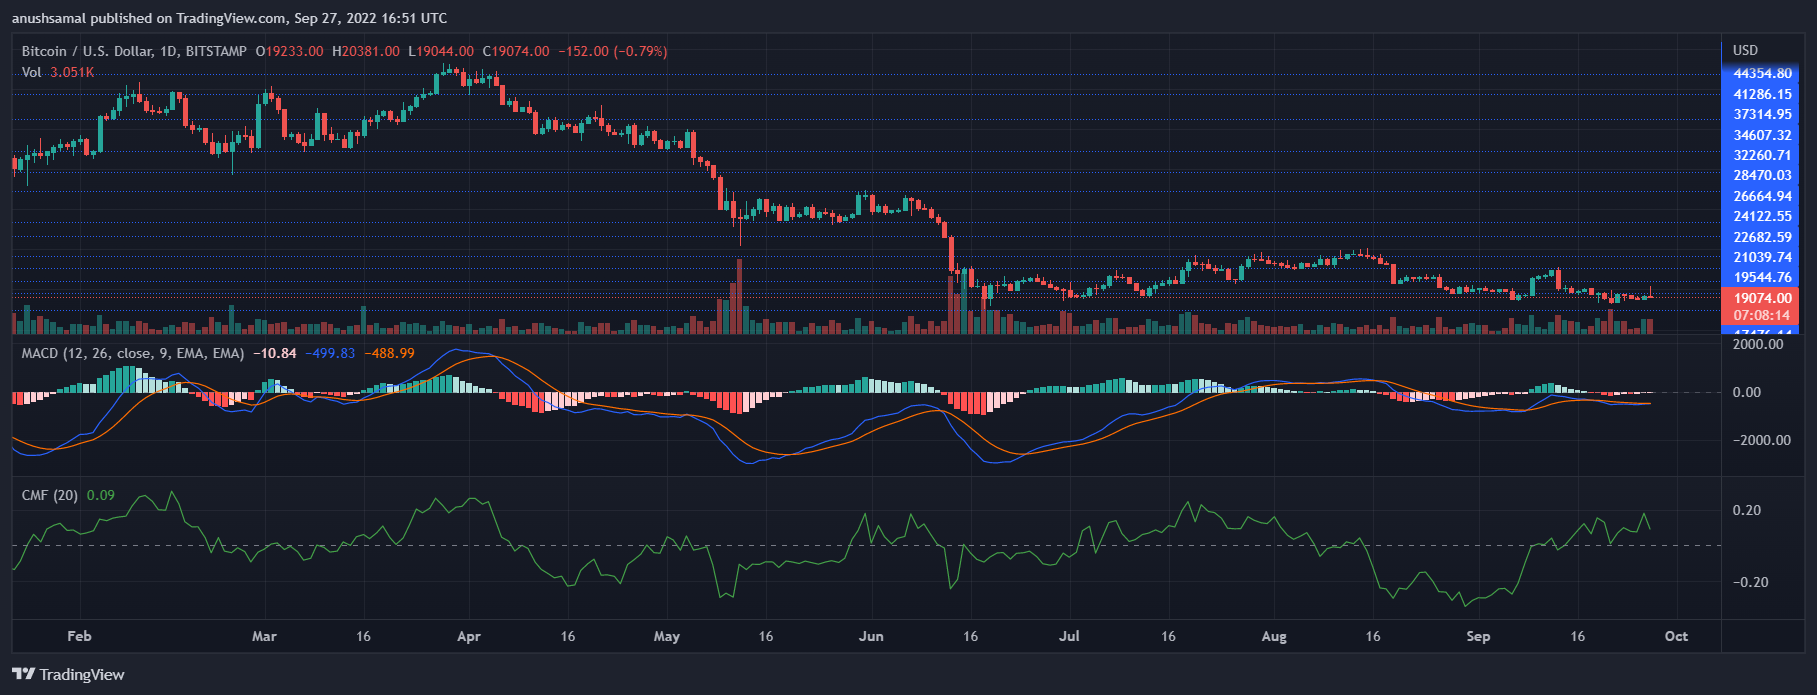Click the CMF axis 0.20 value
The height and width of the screenshot is (695, 1817).
click(1746, 510)
